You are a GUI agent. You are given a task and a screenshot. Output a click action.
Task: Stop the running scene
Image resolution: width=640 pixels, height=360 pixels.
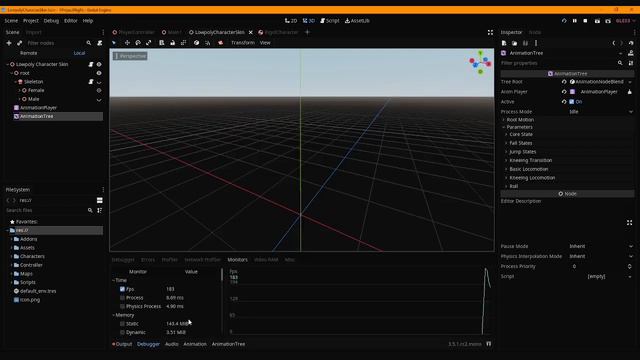coord(585,20)
